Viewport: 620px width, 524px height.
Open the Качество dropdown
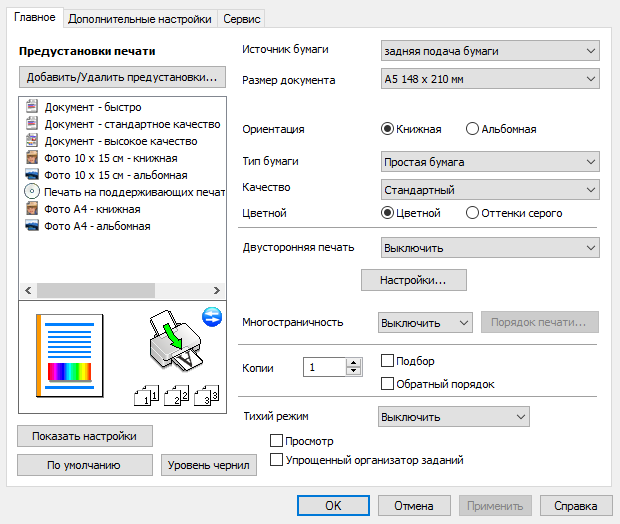pyautogui.click(x=490, y=189)
